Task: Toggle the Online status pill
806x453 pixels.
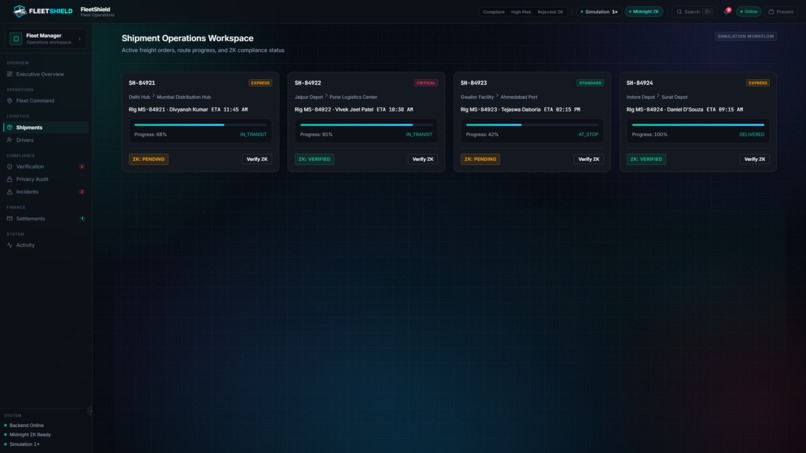Action: (748, 11)
